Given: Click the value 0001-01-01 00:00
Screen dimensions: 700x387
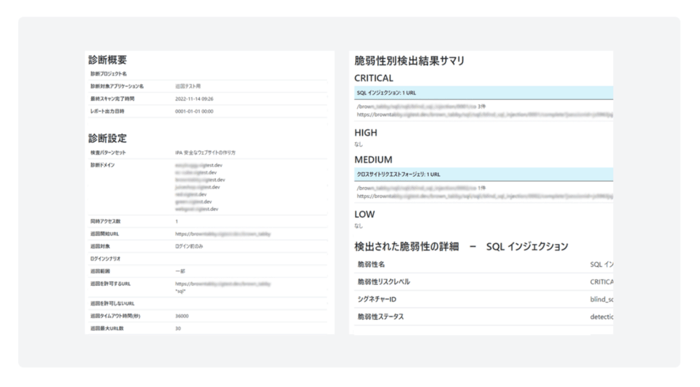Looking at the screenshot, I should coord(194,112).
